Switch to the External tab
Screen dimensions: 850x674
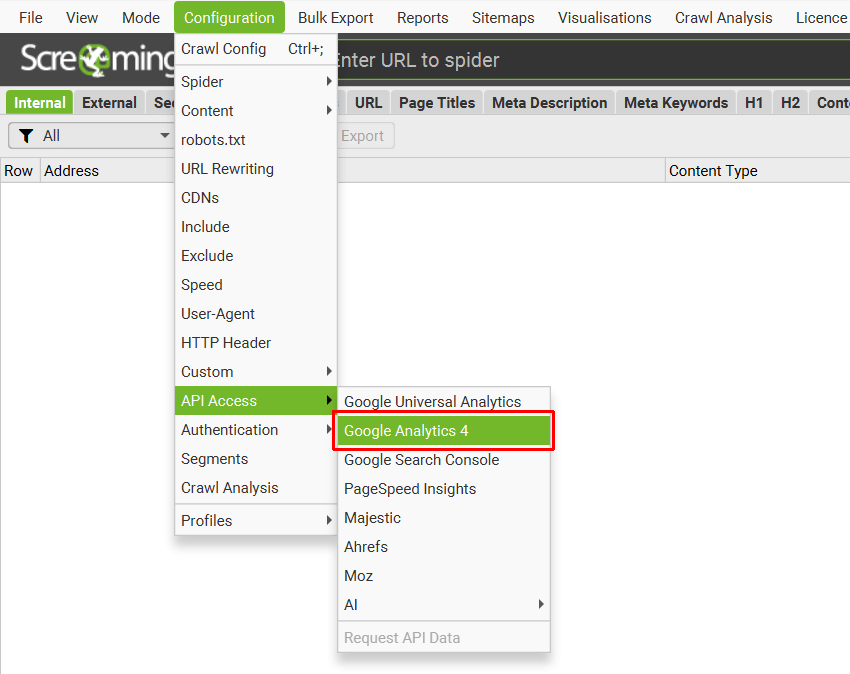pos(109,102)
